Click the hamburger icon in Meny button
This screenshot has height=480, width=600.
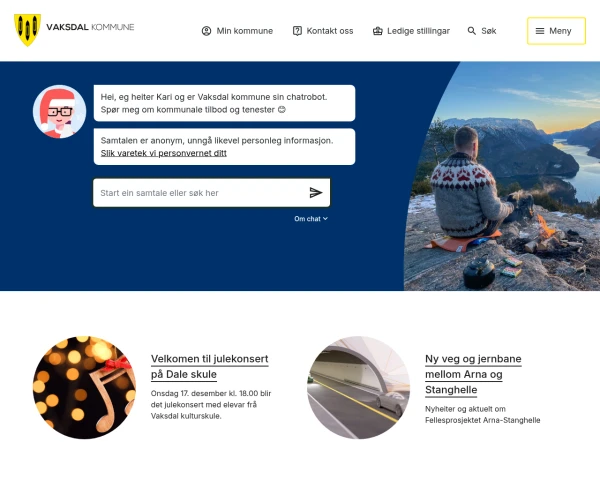tap(540, 31)
